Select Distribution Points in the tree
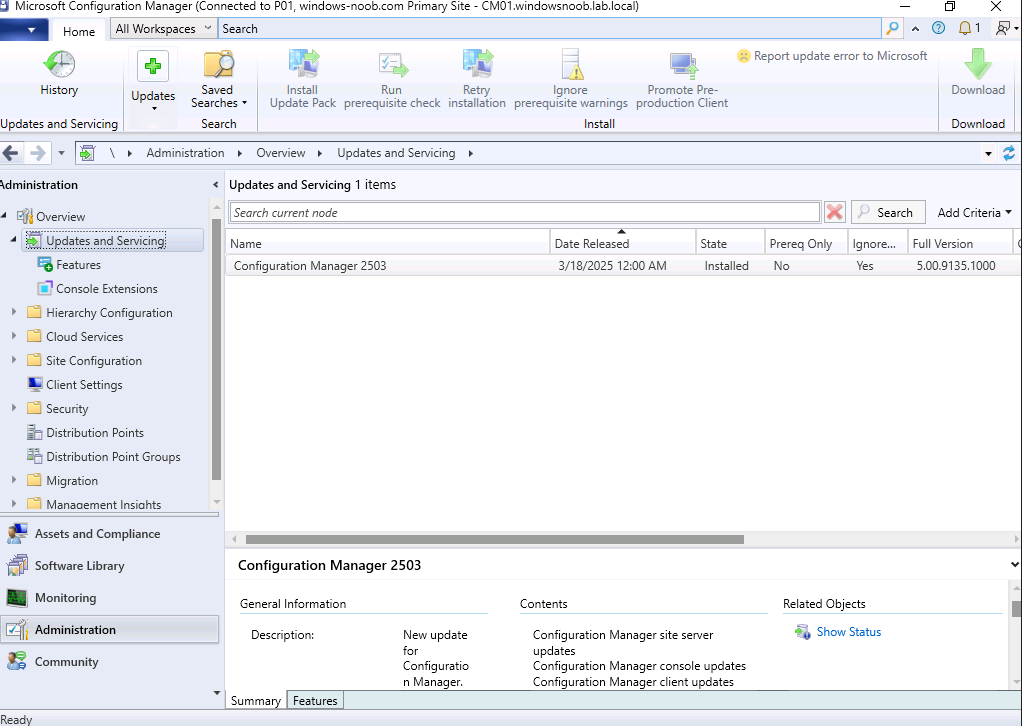Viewport: 1022px width, 726px height. coord(95,433)
